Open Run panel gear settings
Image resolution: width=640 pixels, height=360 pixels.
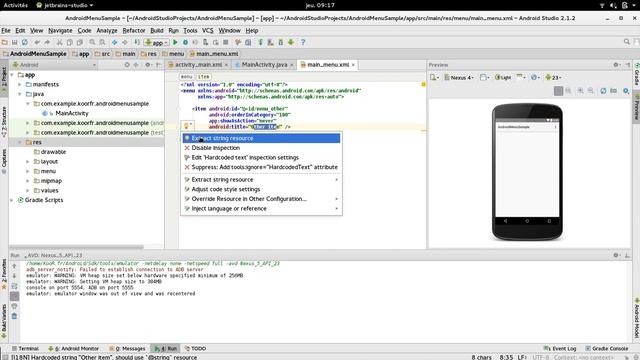click(616, 255)
